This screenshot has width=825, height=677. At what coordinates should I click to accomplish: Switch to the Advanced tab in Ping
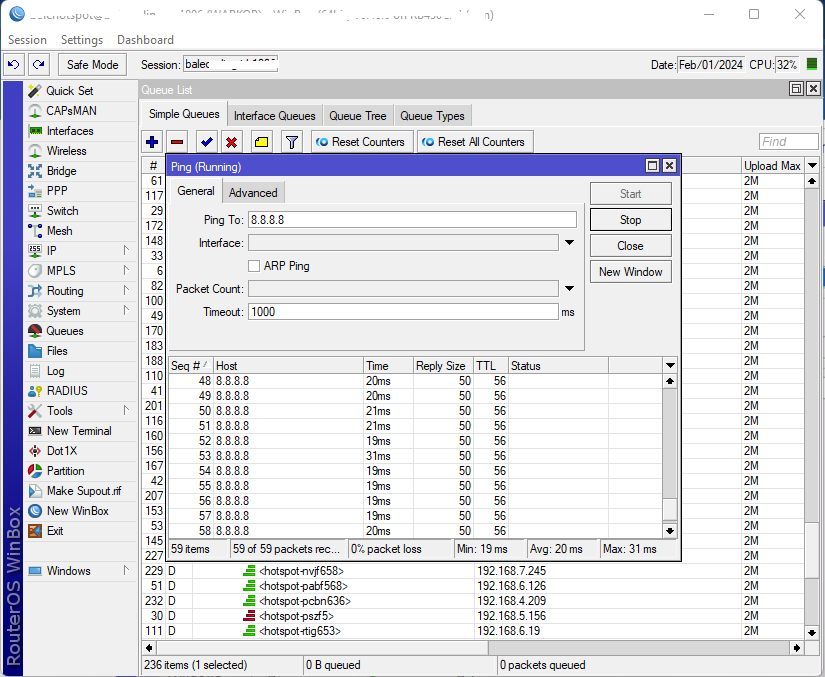[253, 193]
